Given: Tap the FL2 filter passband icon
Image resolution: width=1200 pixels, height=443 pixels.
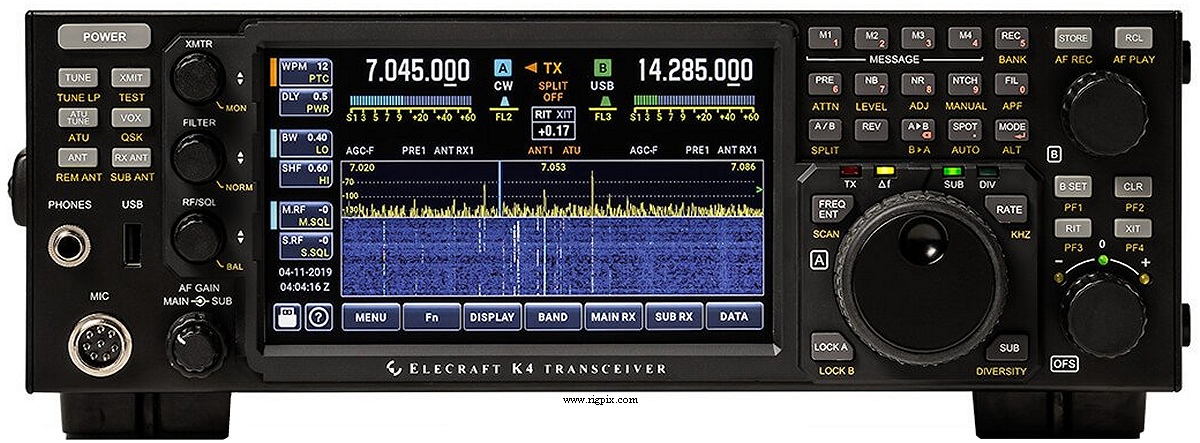Looking at the screenshot, I should (503, 104).
